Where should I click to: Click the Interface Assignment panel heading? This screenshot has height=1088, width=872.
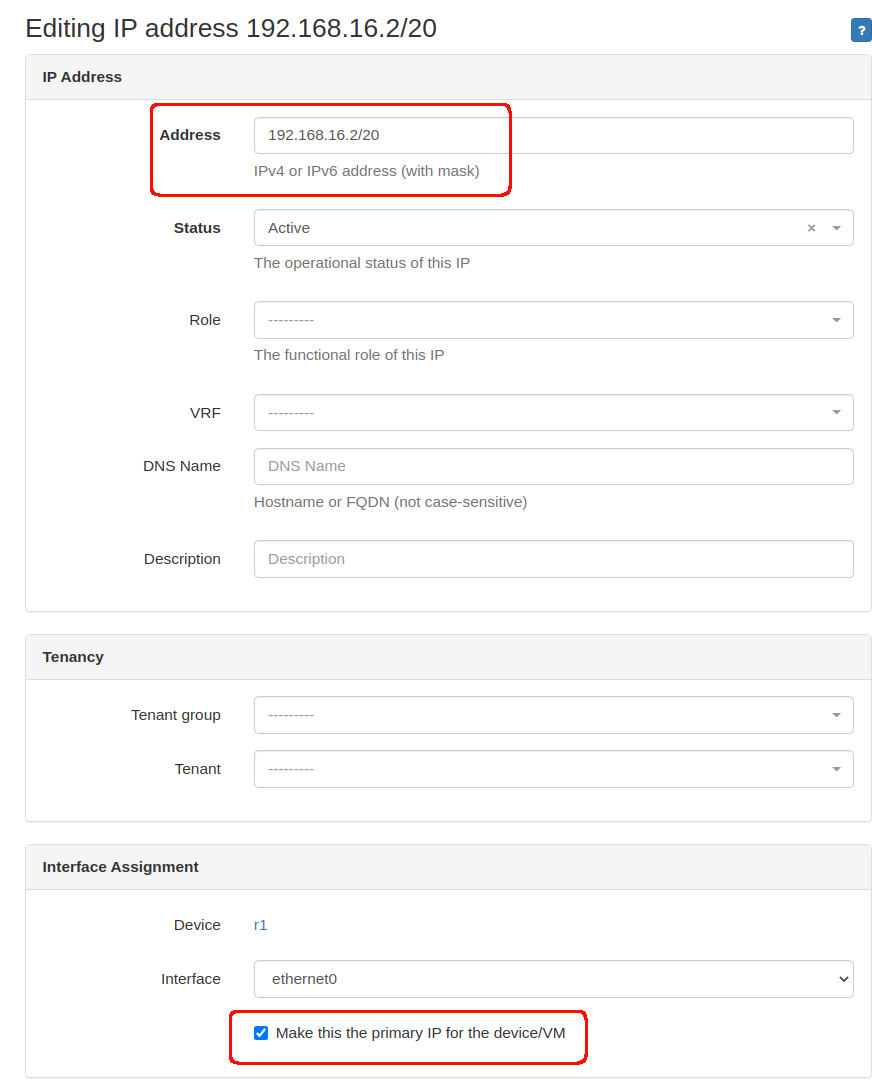[x=120, y=867]
